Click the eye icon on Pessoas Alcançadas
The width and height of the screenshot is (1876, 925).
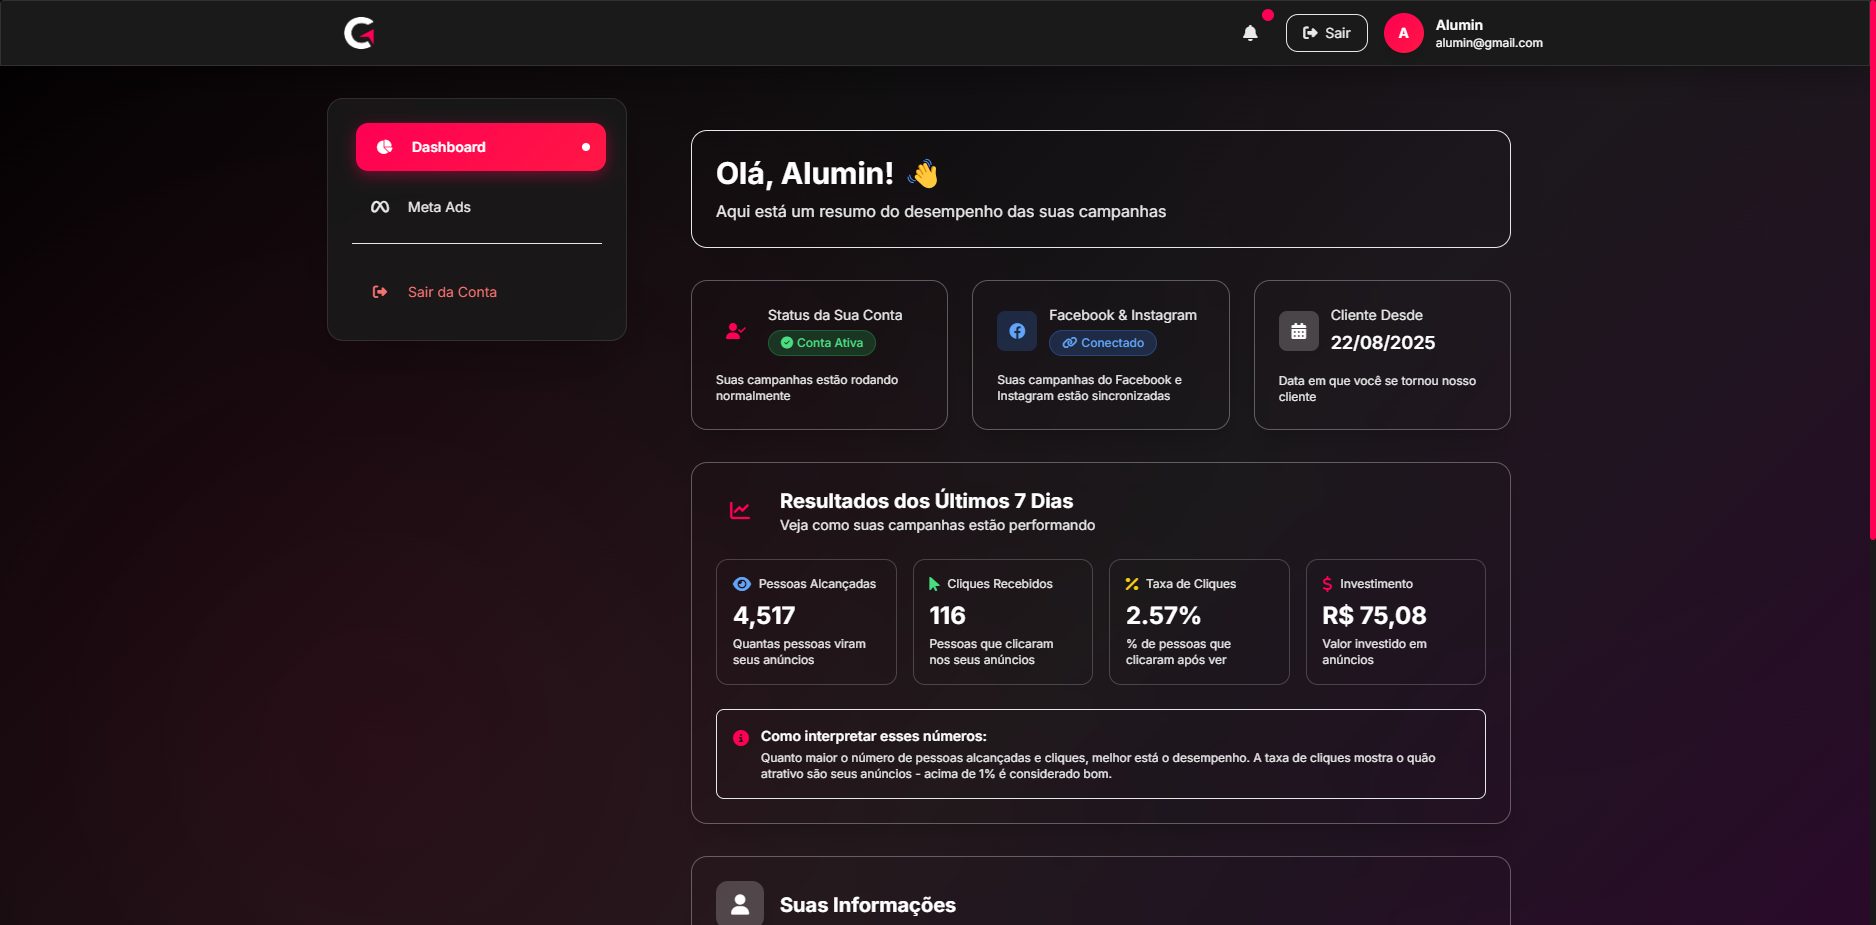[741, 584]
